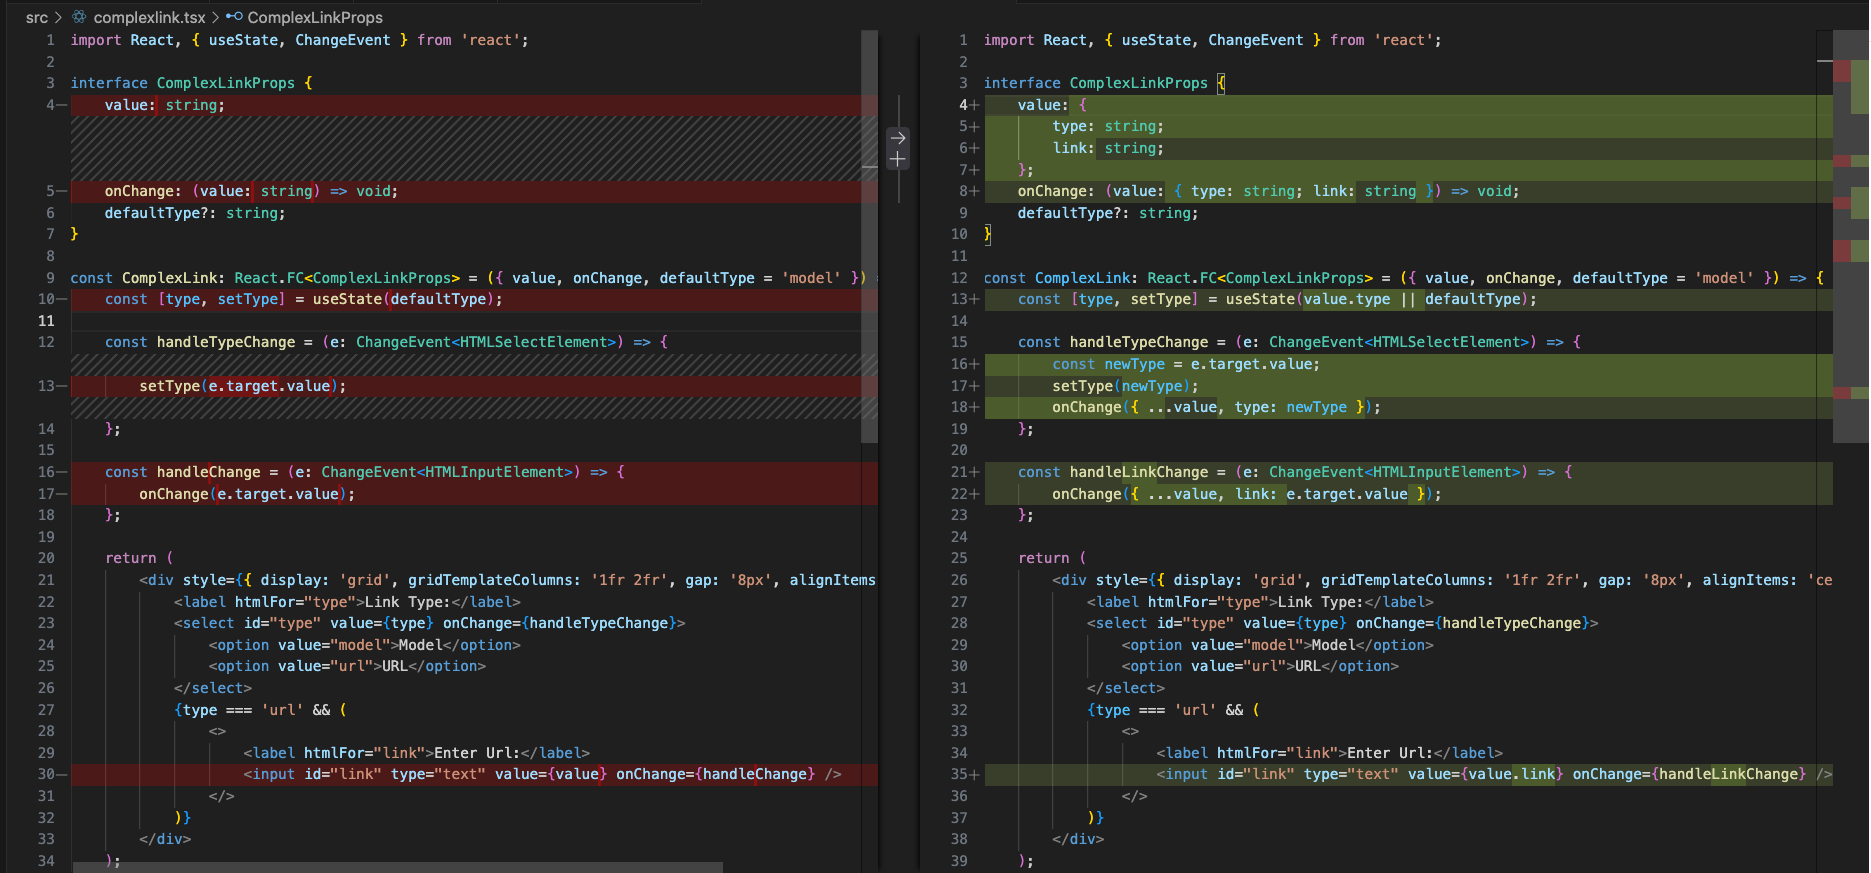Click the interface symbol icon before ComplexLinkProps

[234, 17]
